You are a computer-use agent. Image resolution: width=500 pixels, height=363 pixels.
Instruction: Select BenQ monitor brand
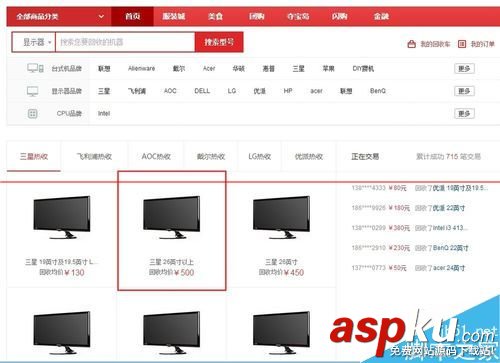click(x=378, y=91)
